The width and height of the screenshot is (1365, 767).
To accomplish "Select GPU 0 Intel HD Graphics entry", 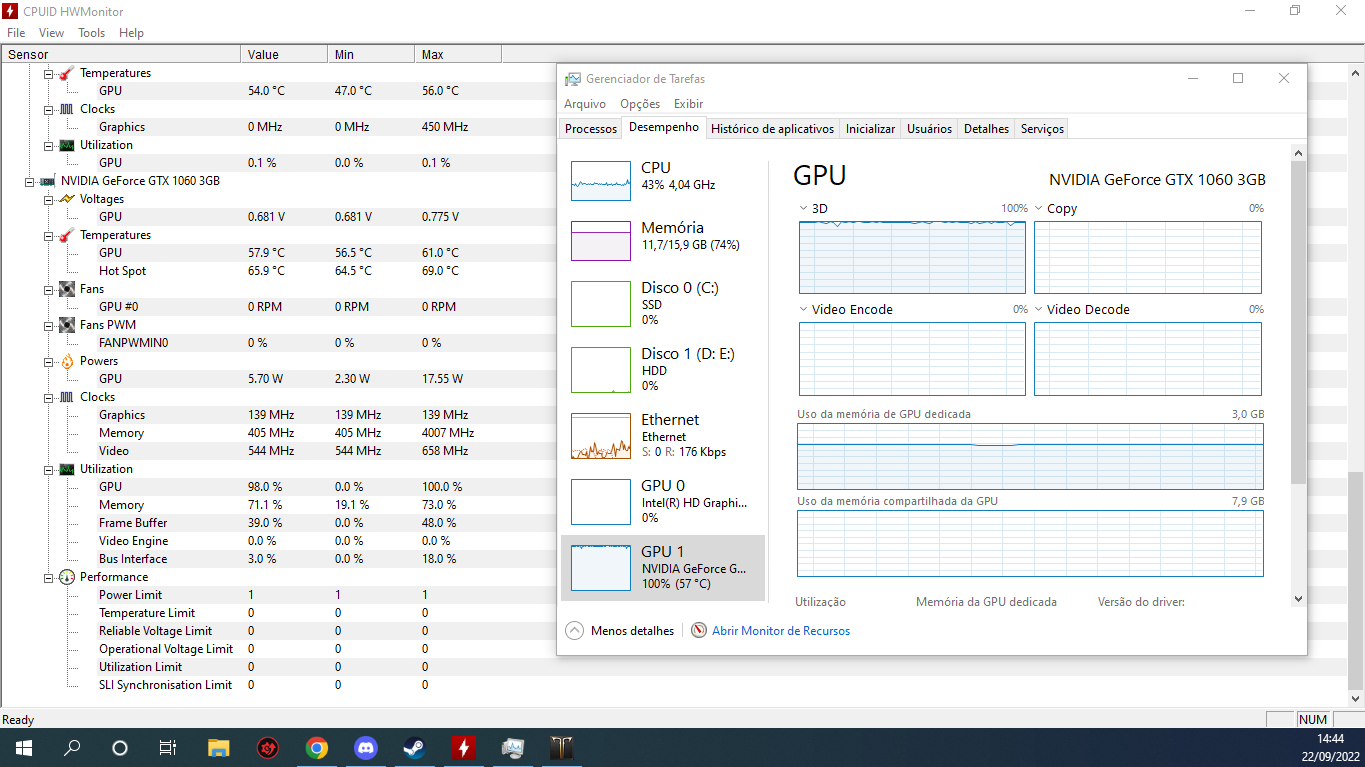I will click(663, 501).
